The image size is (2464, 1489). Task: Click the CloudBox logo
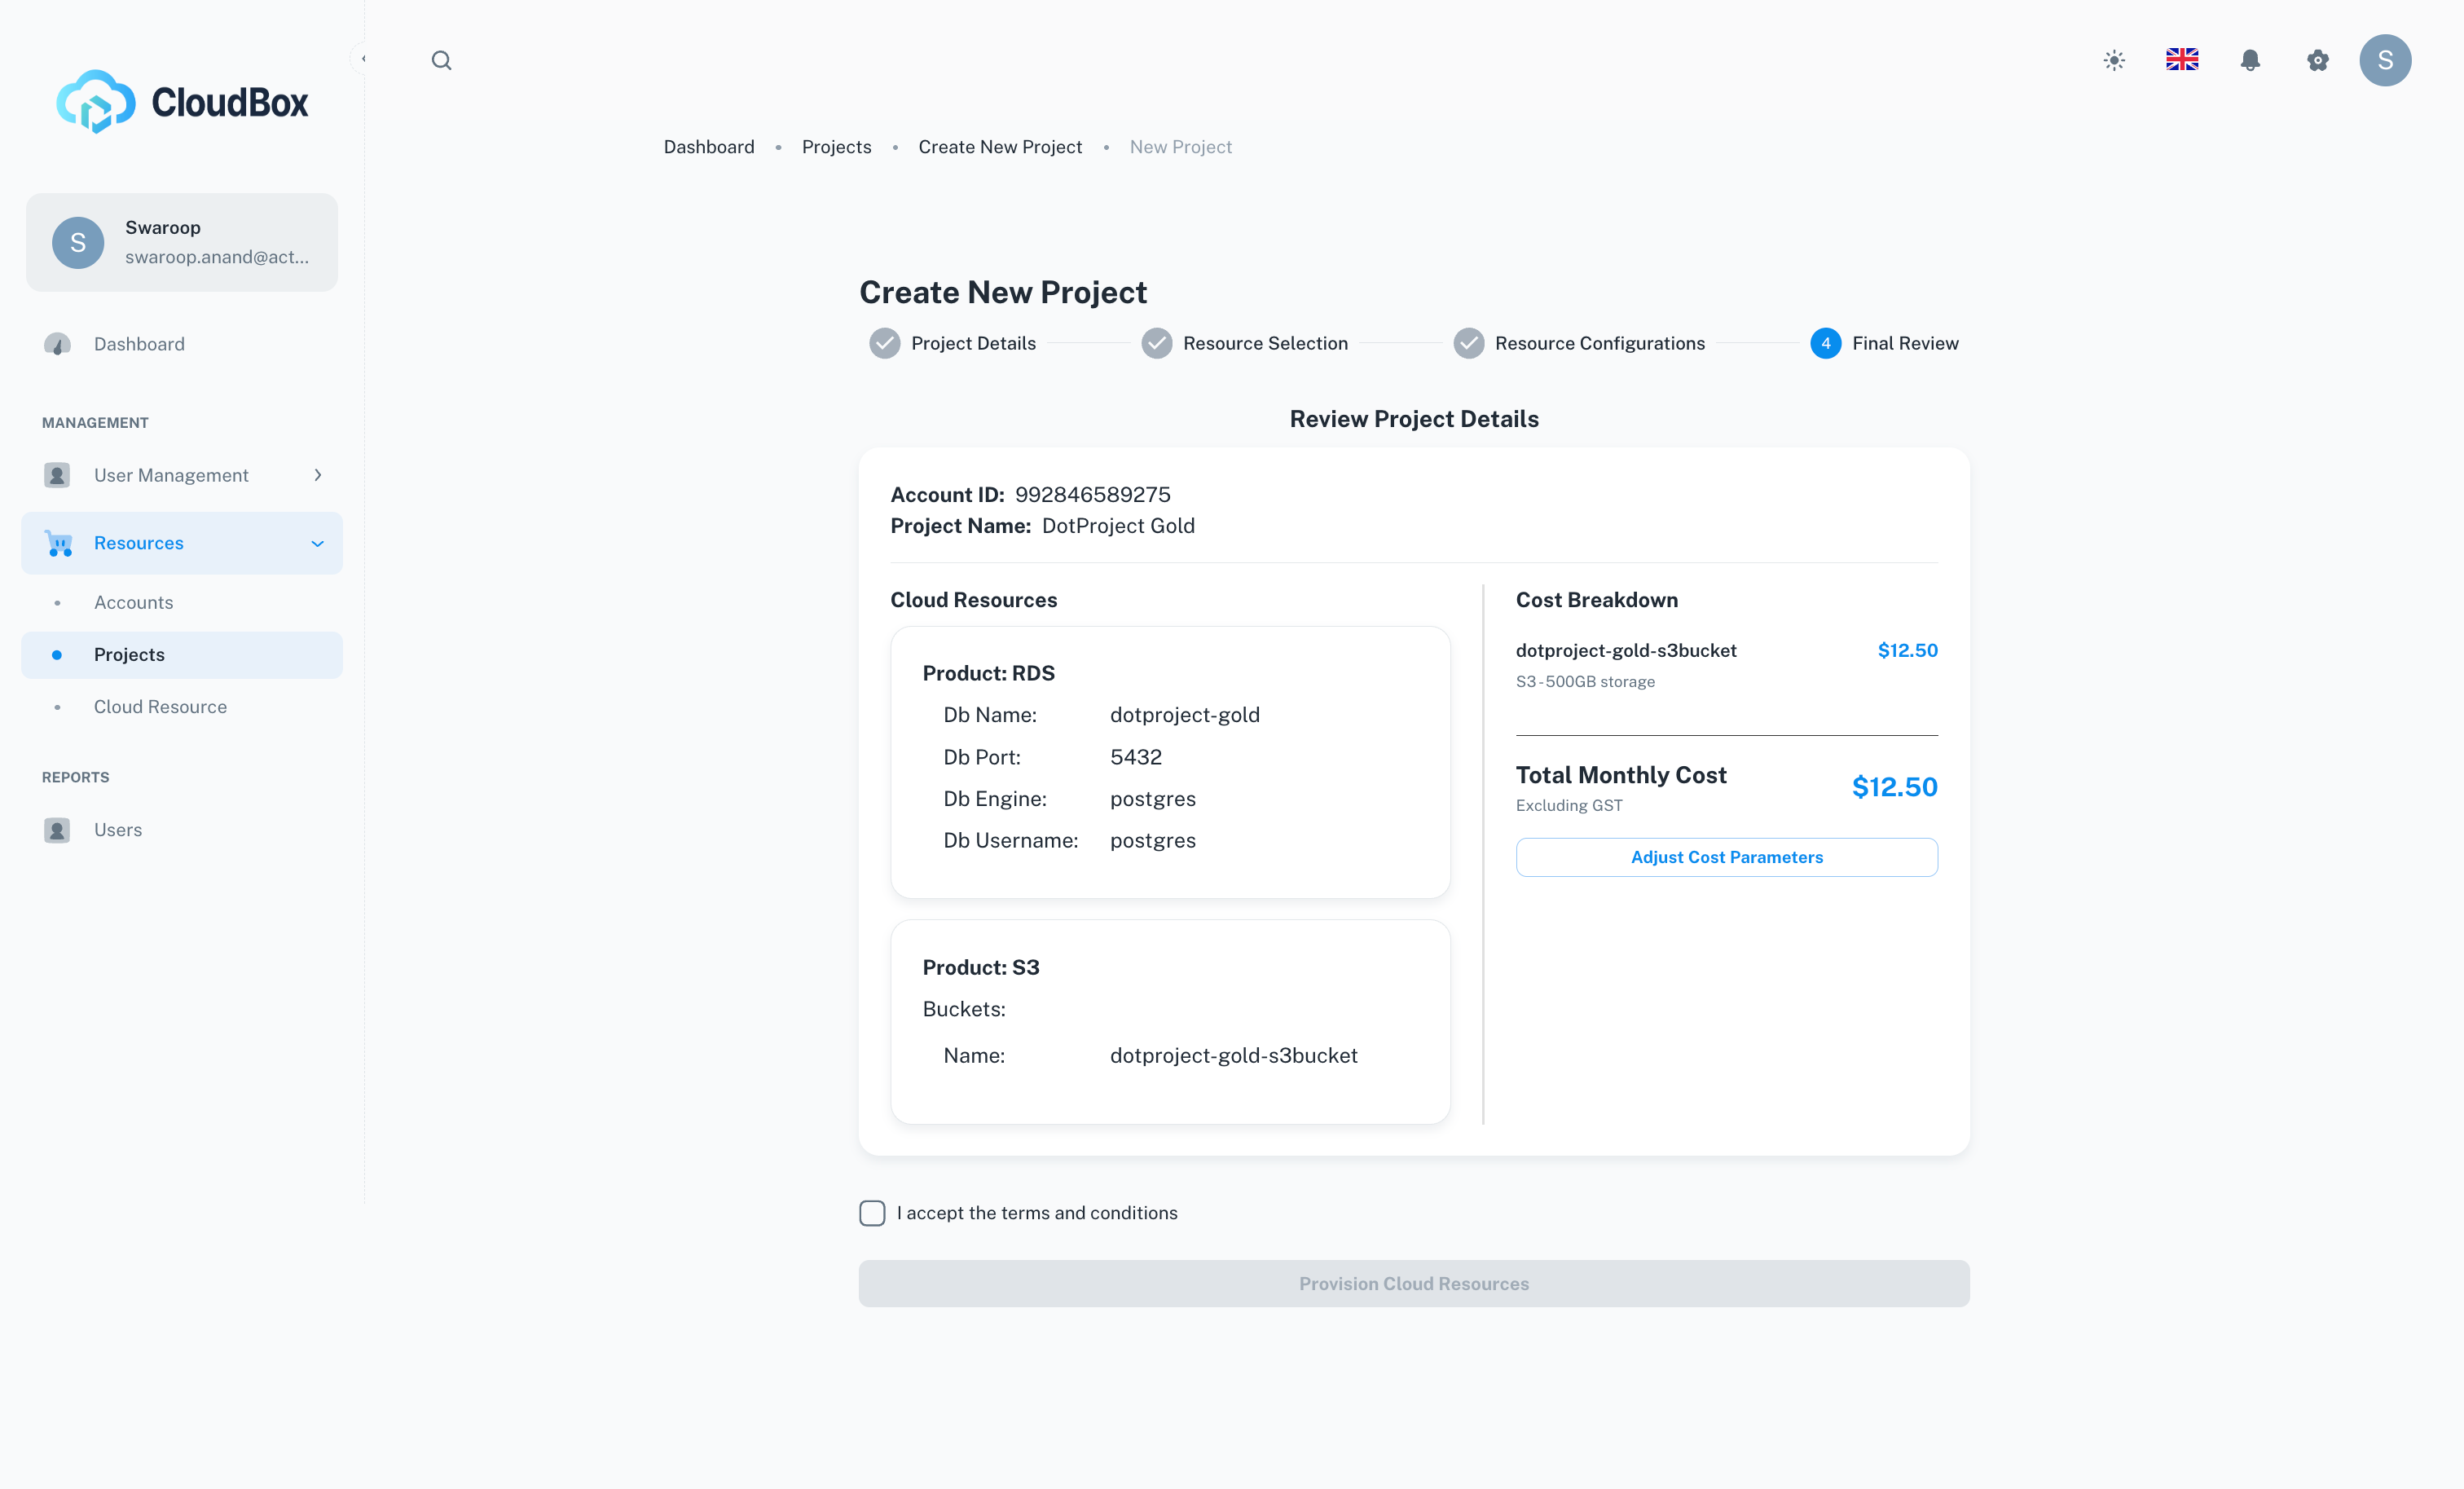coord(182,102)
